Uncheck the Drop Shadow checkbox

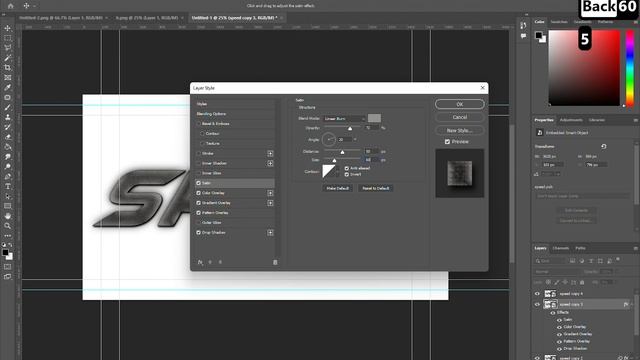tap(199, 233)
